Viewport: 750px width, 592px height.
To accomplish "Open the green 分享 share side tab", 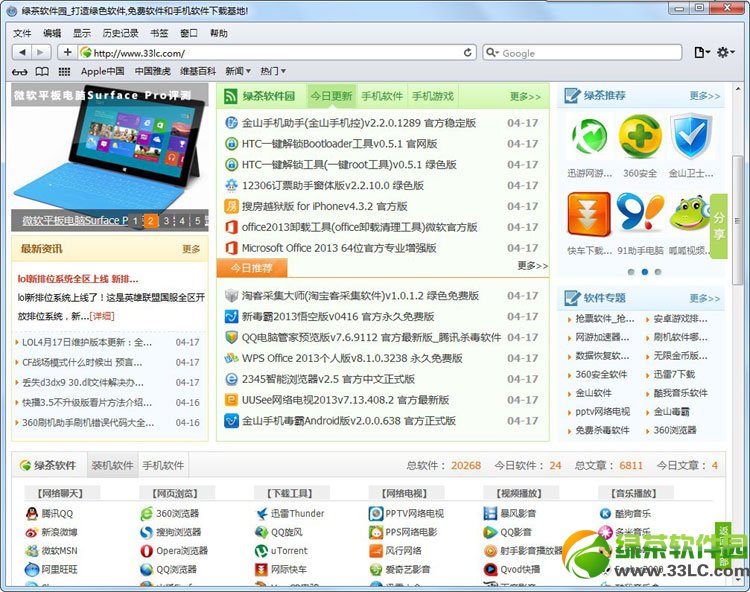I will 718,226.
